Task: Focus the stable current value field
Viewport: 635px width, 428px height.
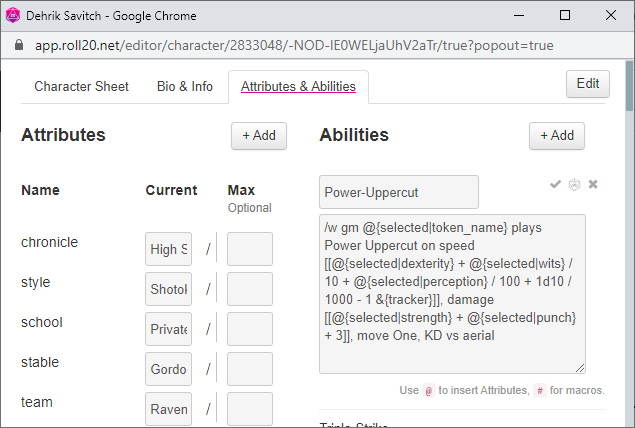Action: tap(168, 369)
